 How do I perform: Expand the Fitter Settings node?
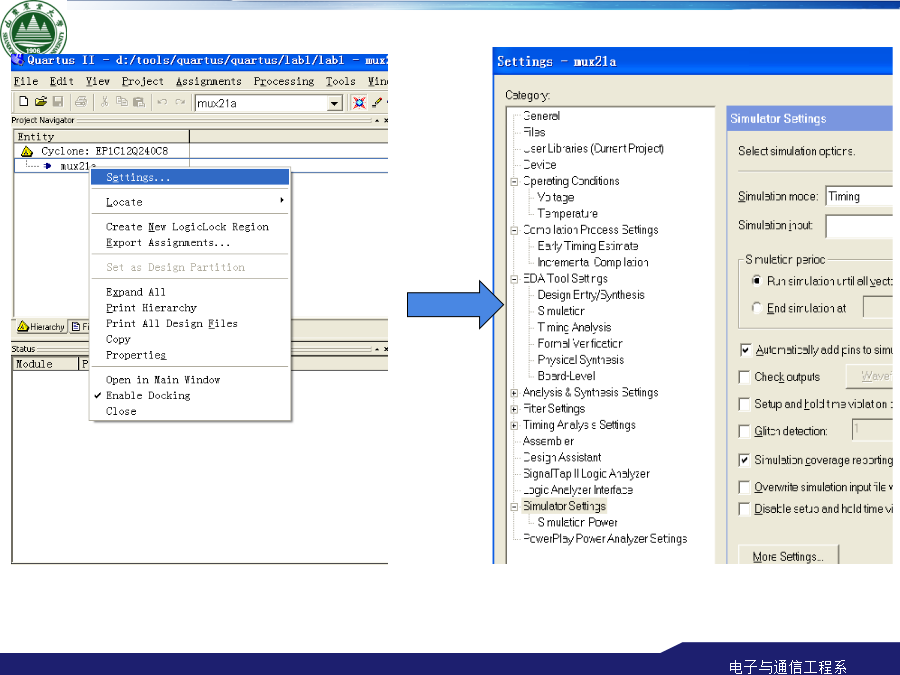514,410
